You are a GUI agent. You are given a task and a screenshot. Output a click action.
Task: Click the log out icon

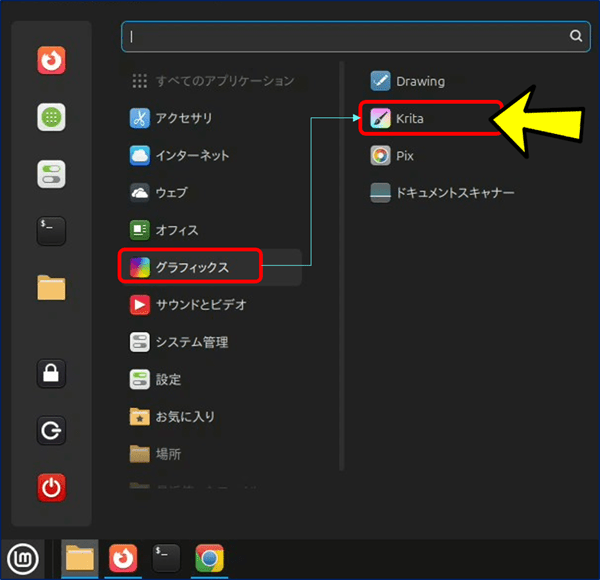[51, 431]
